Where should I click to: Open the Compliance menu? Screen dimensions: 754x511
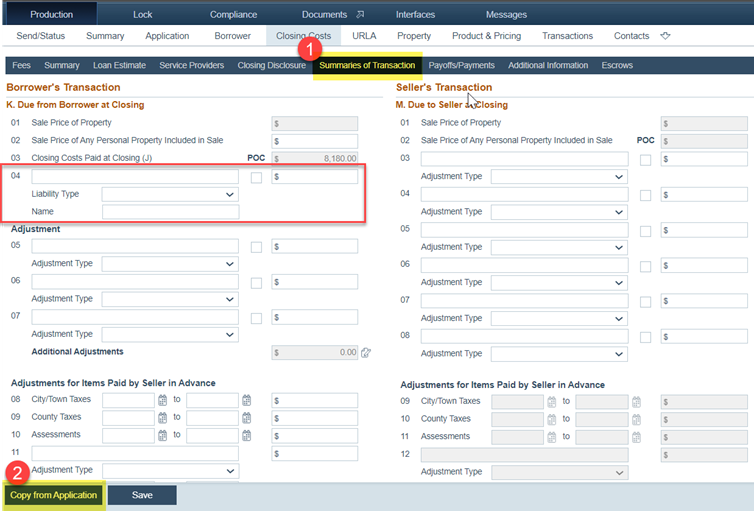click(x=233, y=14)
